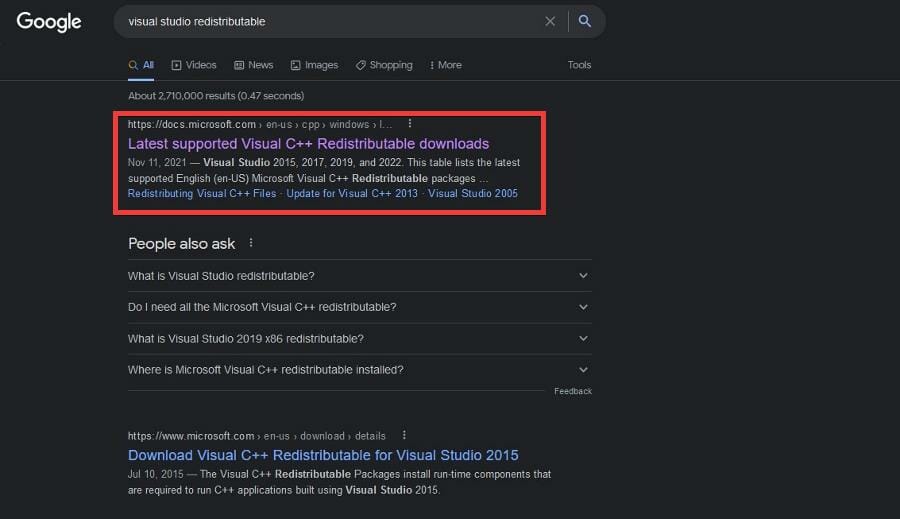The image size is (900, 519).
Task: Switch to the Images tab
Action: pos(315,65)
